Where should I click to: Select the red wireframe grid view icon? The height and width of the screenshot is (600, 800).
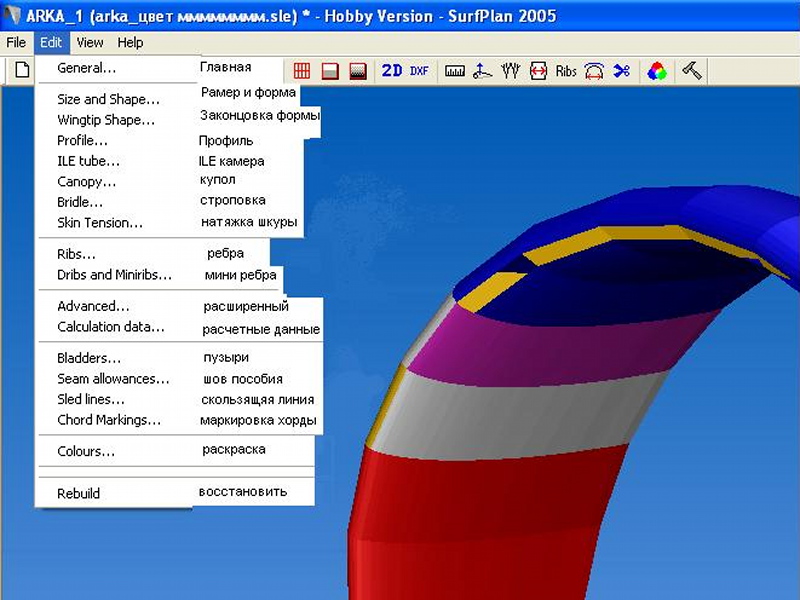coord(302,71)
